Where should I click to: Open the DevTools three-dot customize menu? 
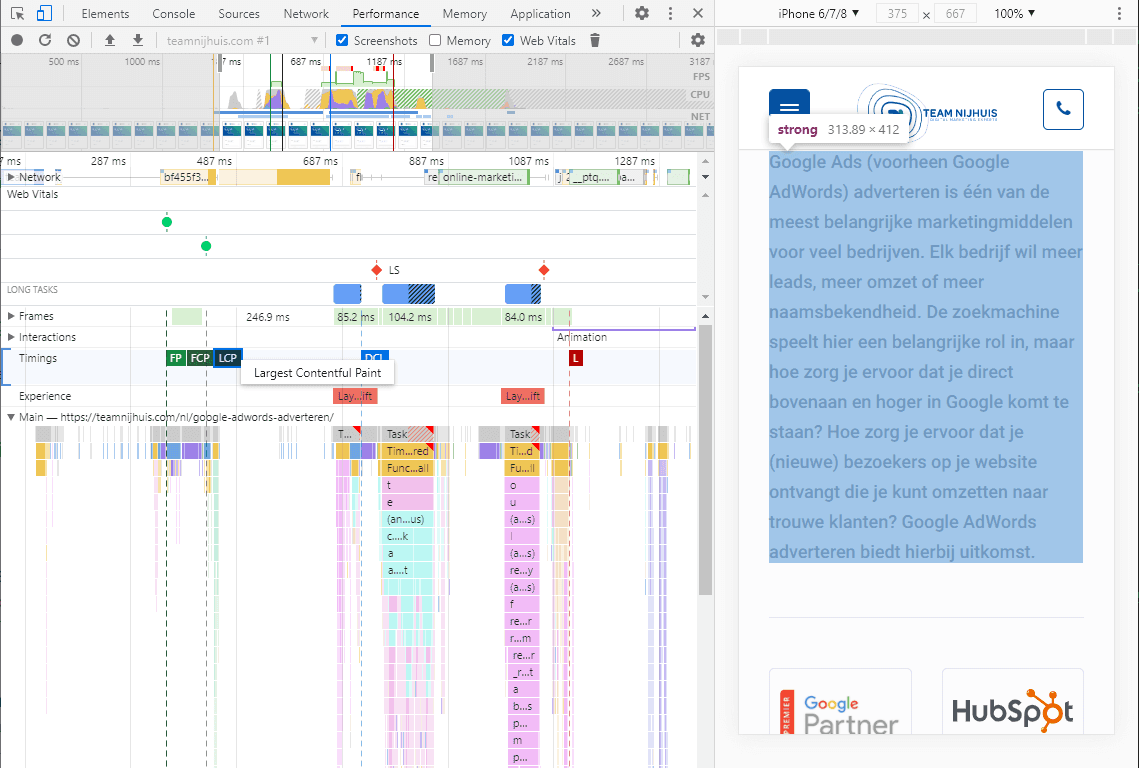tap(670, 13)
